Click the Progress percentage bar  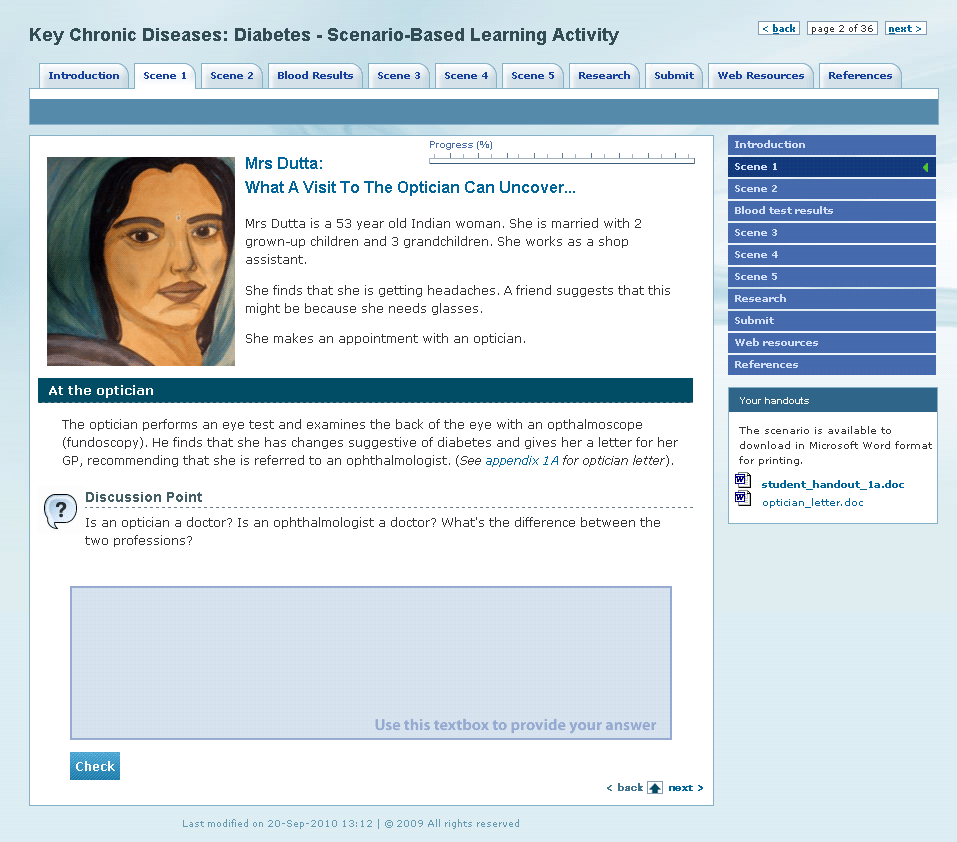[562, 159]
